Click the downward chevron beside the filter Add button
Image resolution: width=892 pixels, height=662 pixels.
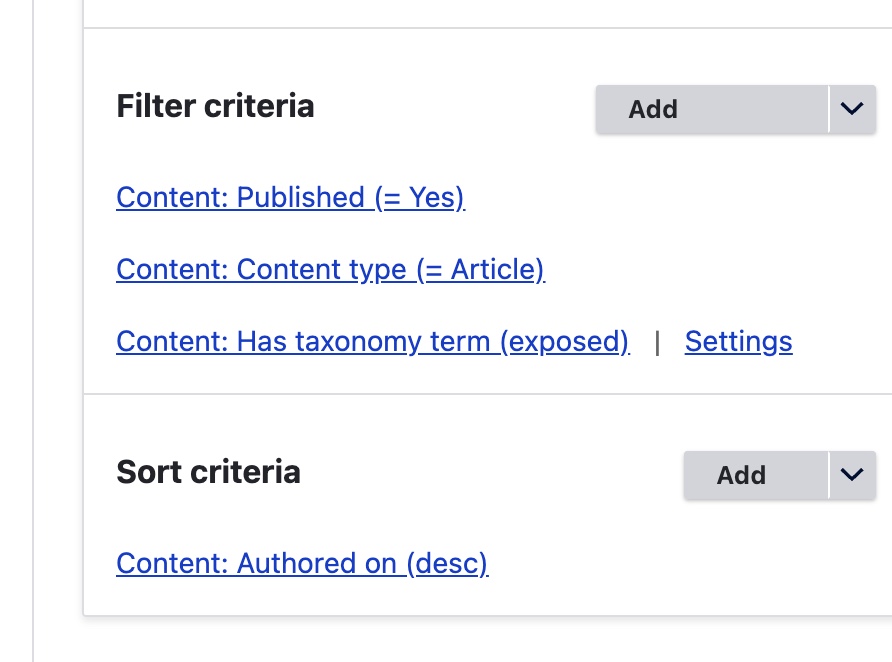[x=852, y=109]
